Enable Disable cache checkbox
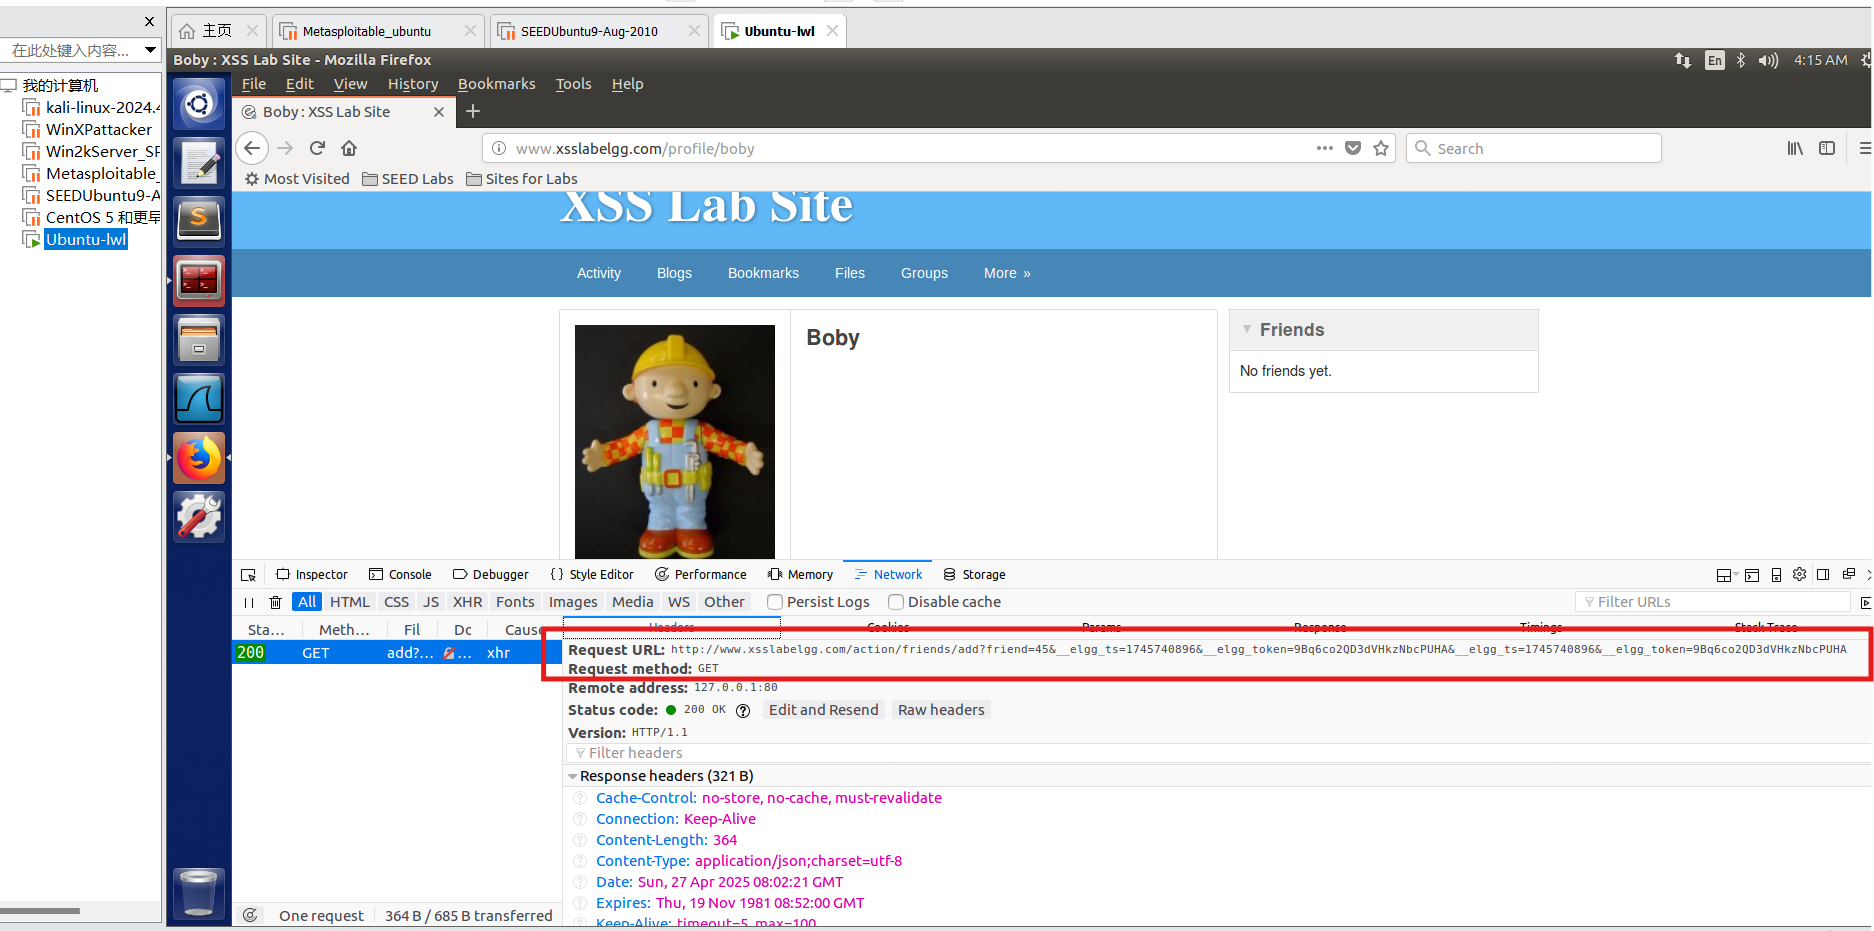This screenshot has height=931, width=1874. pos(896,602)
